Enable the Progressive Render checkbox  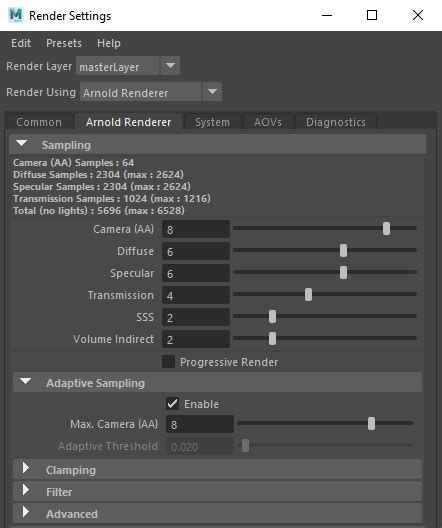click(x=168, y=362)
